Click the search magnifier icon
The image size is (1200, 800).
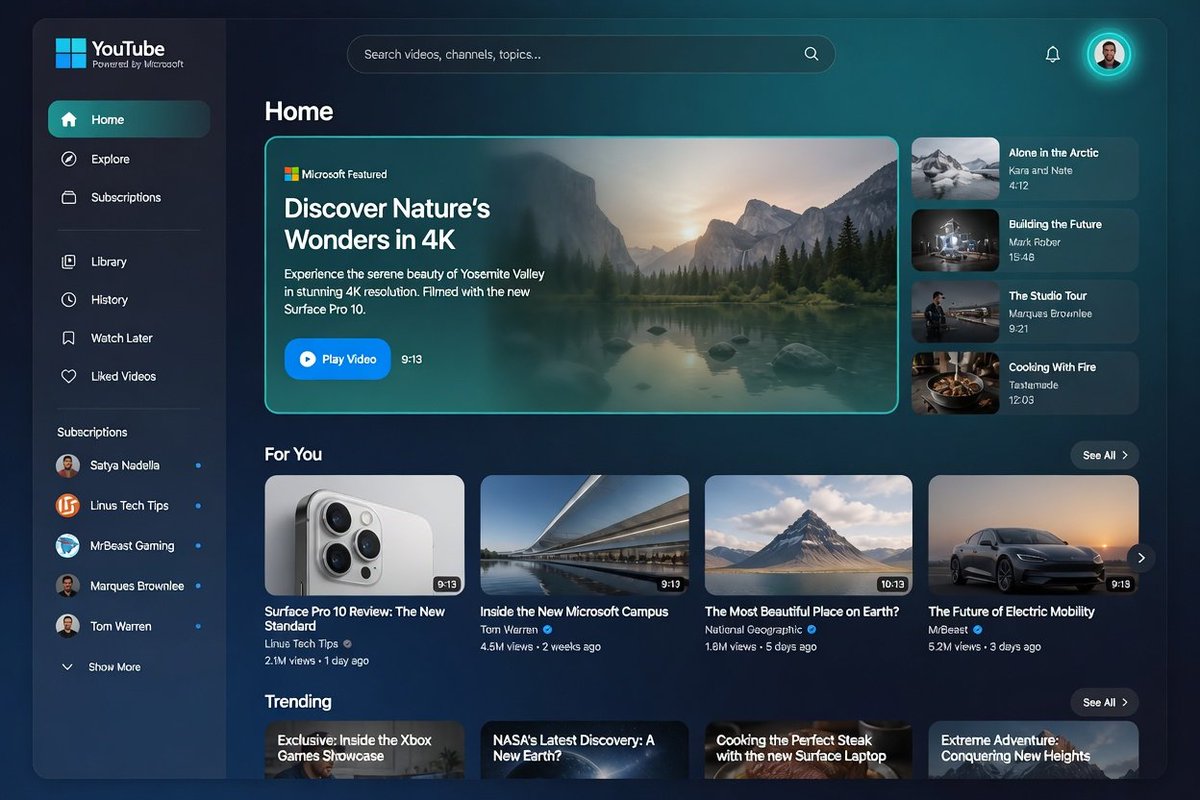[x=811, y=54]
